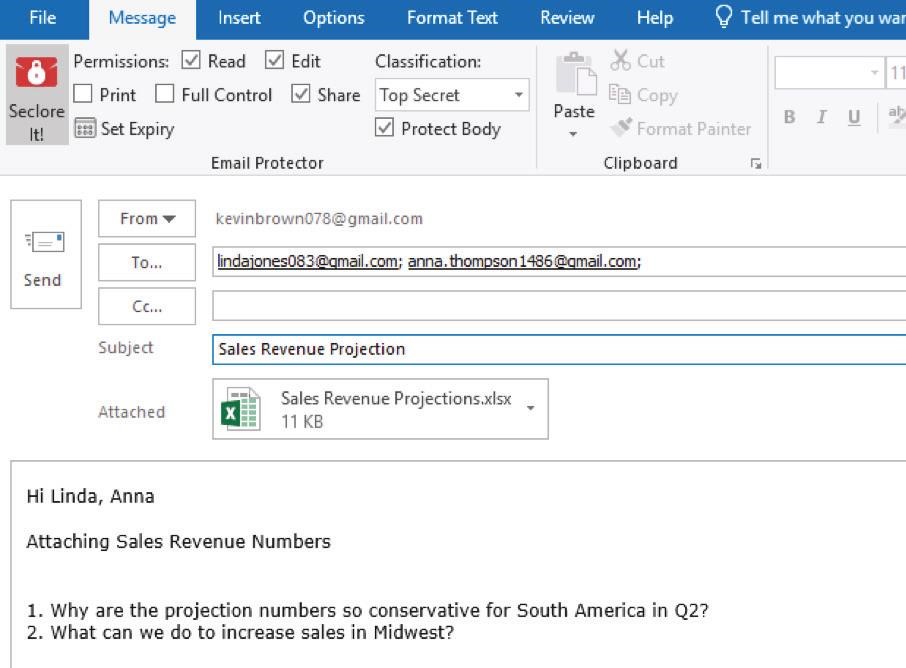Click the Seclore It! lock icon
Viewport: 906px width, 668px height.
click(x=36, y=73)
